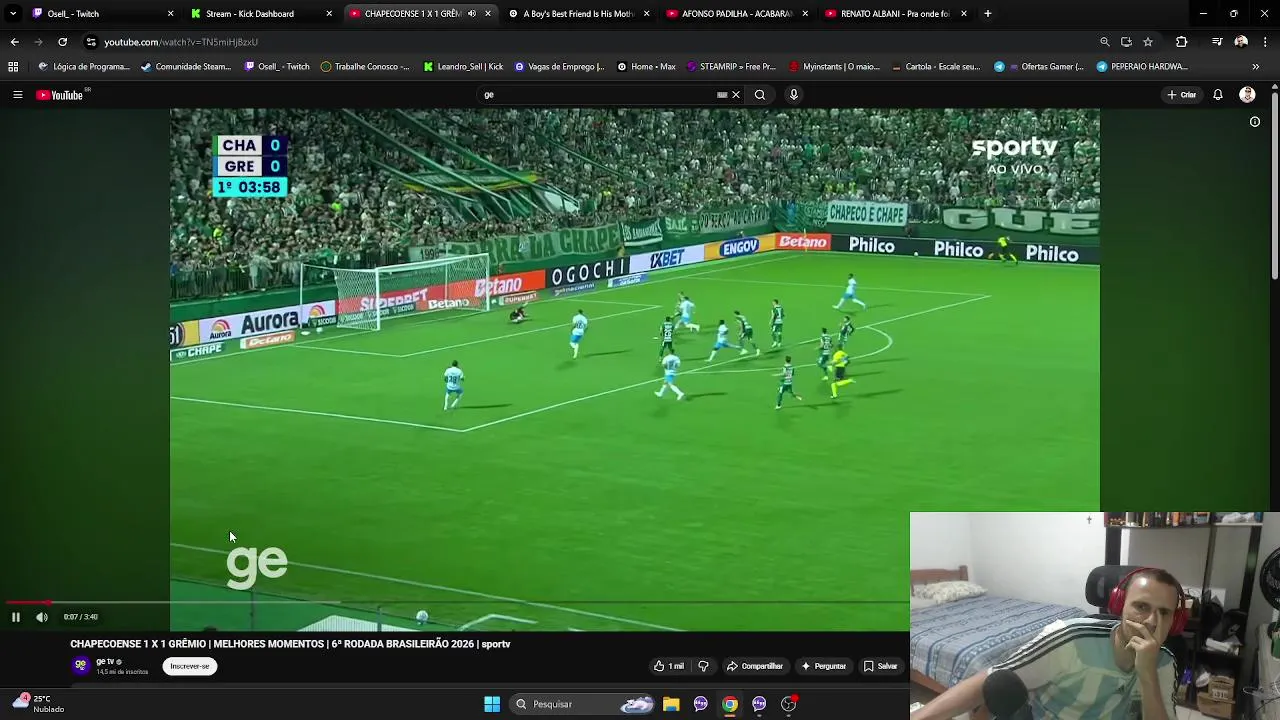This screenshot has height=720, width=1280.
Task: Open Leandro_Sell | Kick bookmark
Action: point(463,67)
